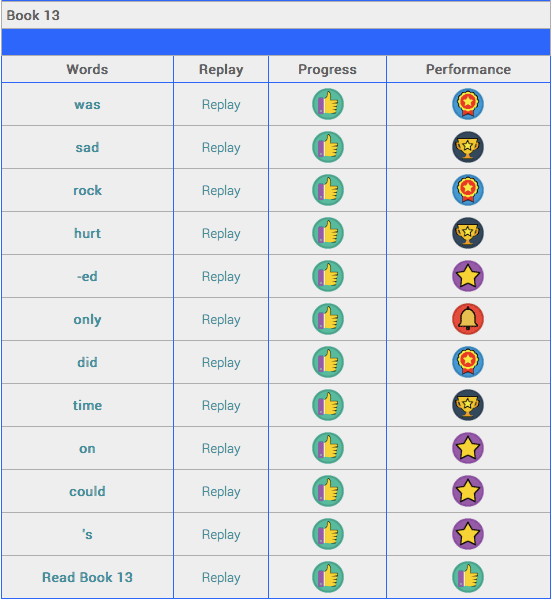
Task: Click the trophy icon in the 'sad' row
Action: point(467,147)
